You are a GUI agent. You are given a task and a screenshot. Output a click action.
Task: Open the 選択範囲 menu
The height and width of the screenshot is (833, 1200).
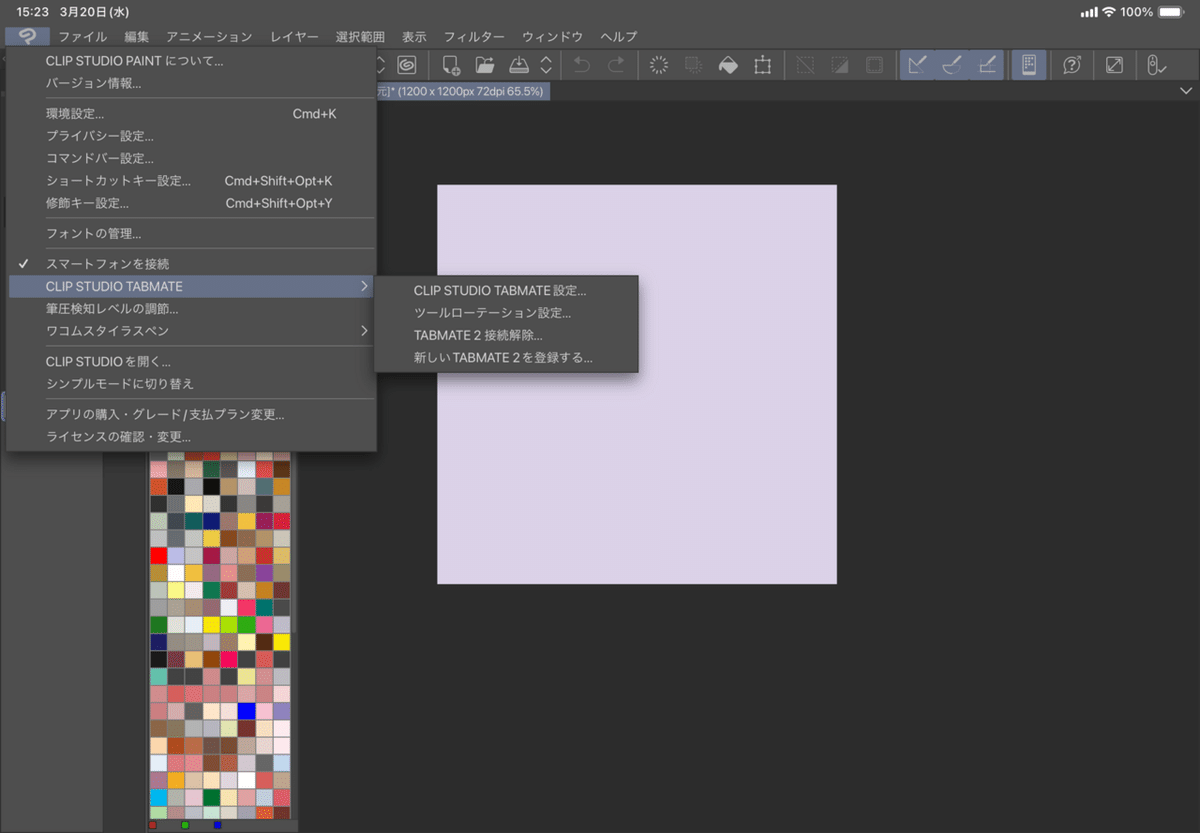click(360, 37)
